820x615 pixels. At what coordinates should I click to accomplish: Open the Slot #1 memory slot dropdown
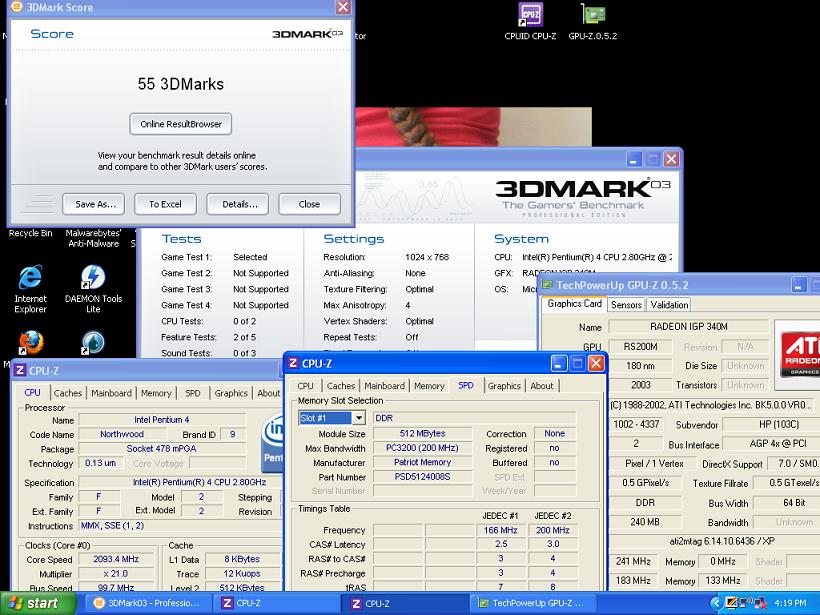click(358, 418)
